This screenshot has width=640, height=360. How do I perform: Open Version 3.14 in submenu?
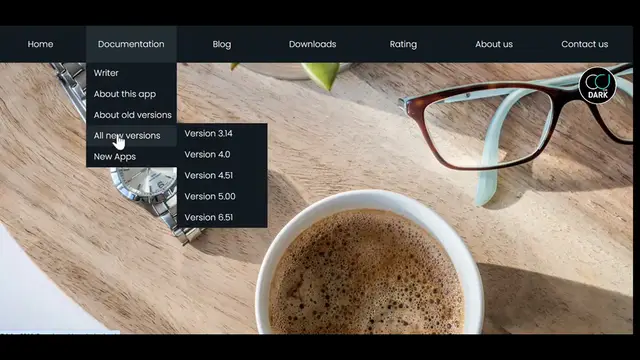[222, 133]
